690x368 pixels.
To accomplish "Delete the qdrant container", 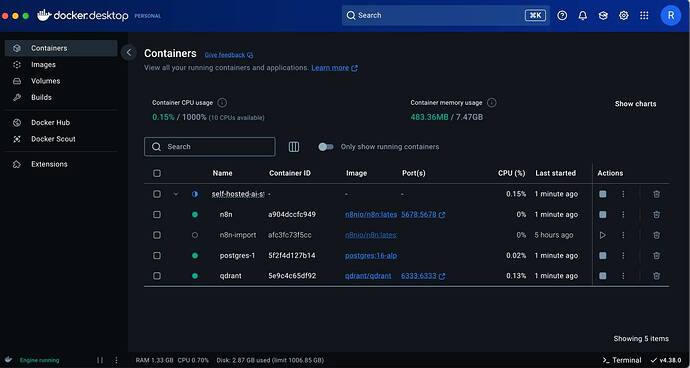I will point(656,276).
